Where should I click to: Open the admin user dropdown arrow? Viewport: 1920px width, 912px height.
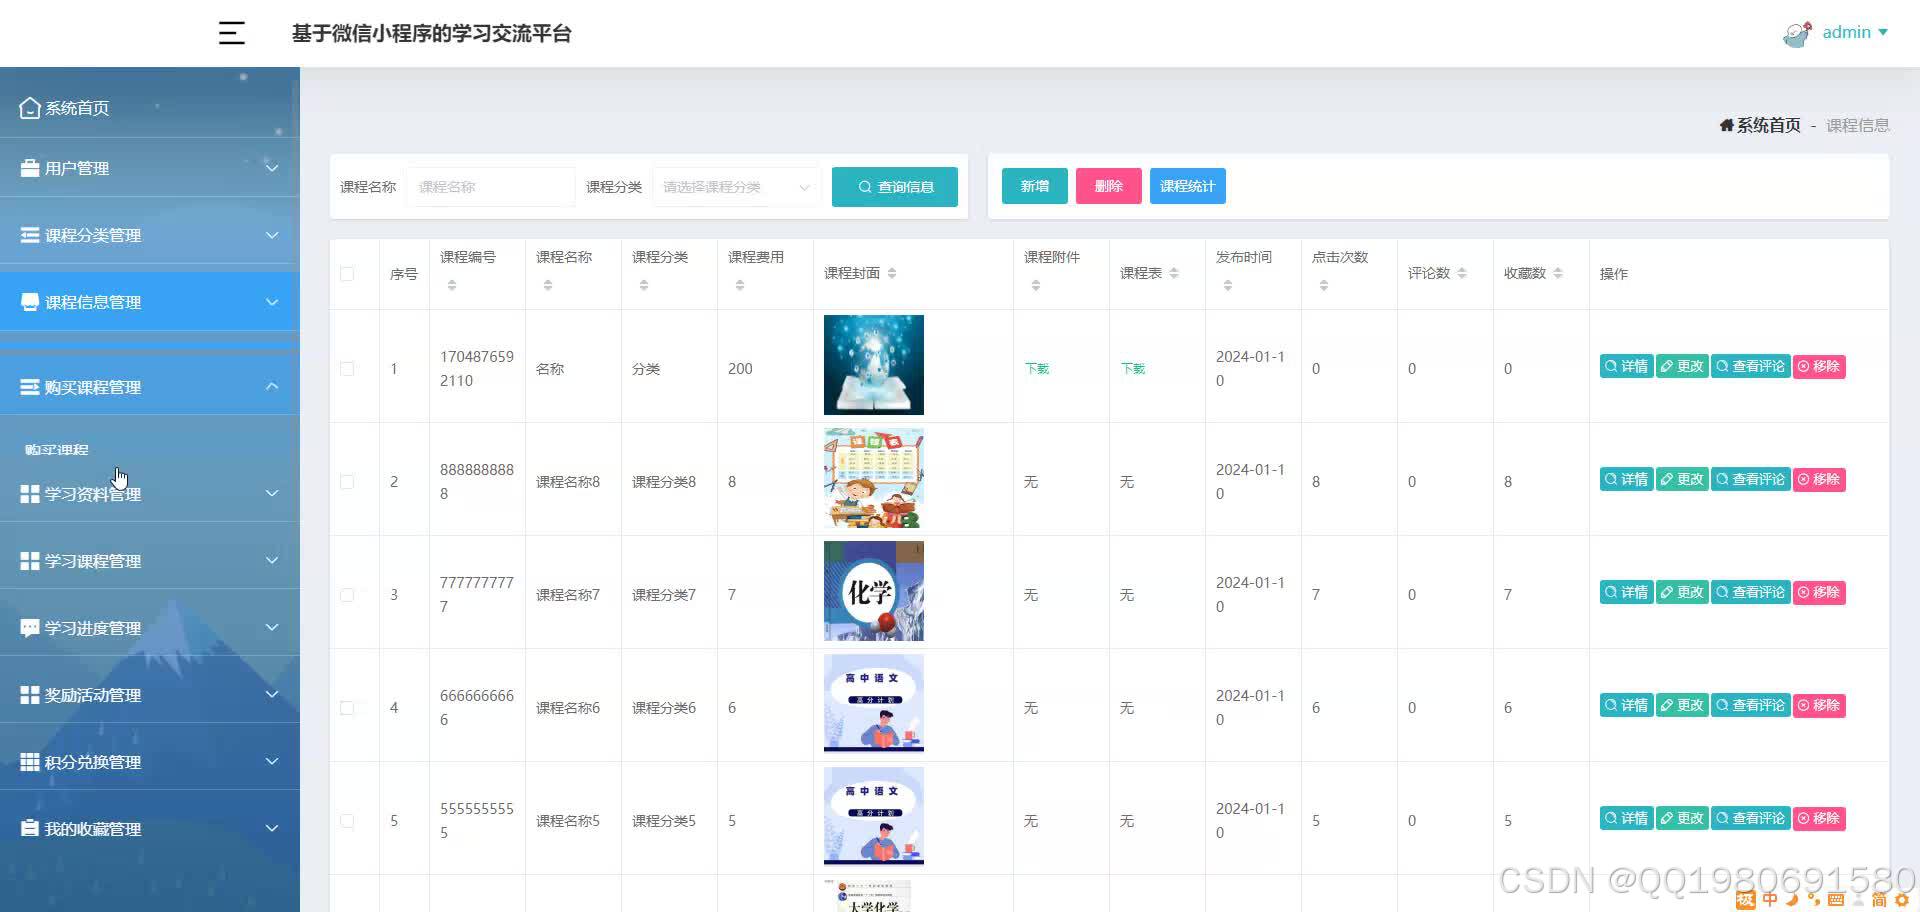[x=1883, y=32]
